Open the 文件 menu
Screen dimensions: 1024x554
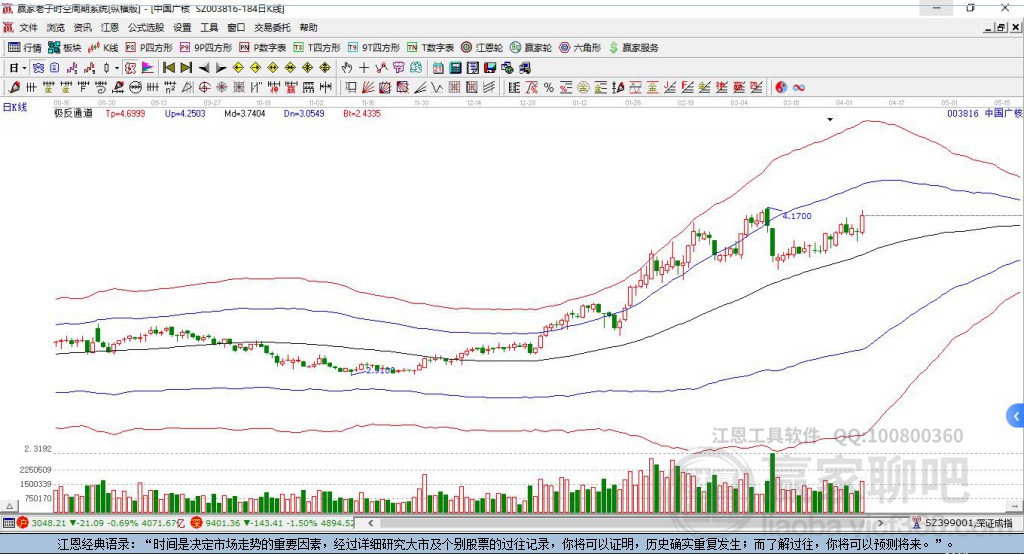click(x=29, y=27)
